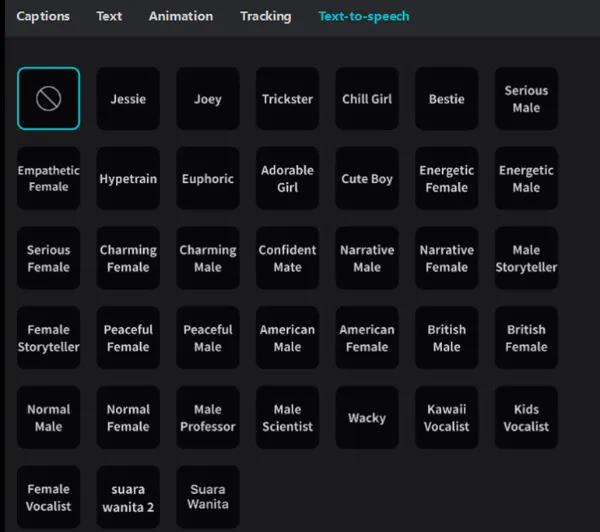Apply the Male Professor voice
Screen dimensions: 600x532
point(208,417)
